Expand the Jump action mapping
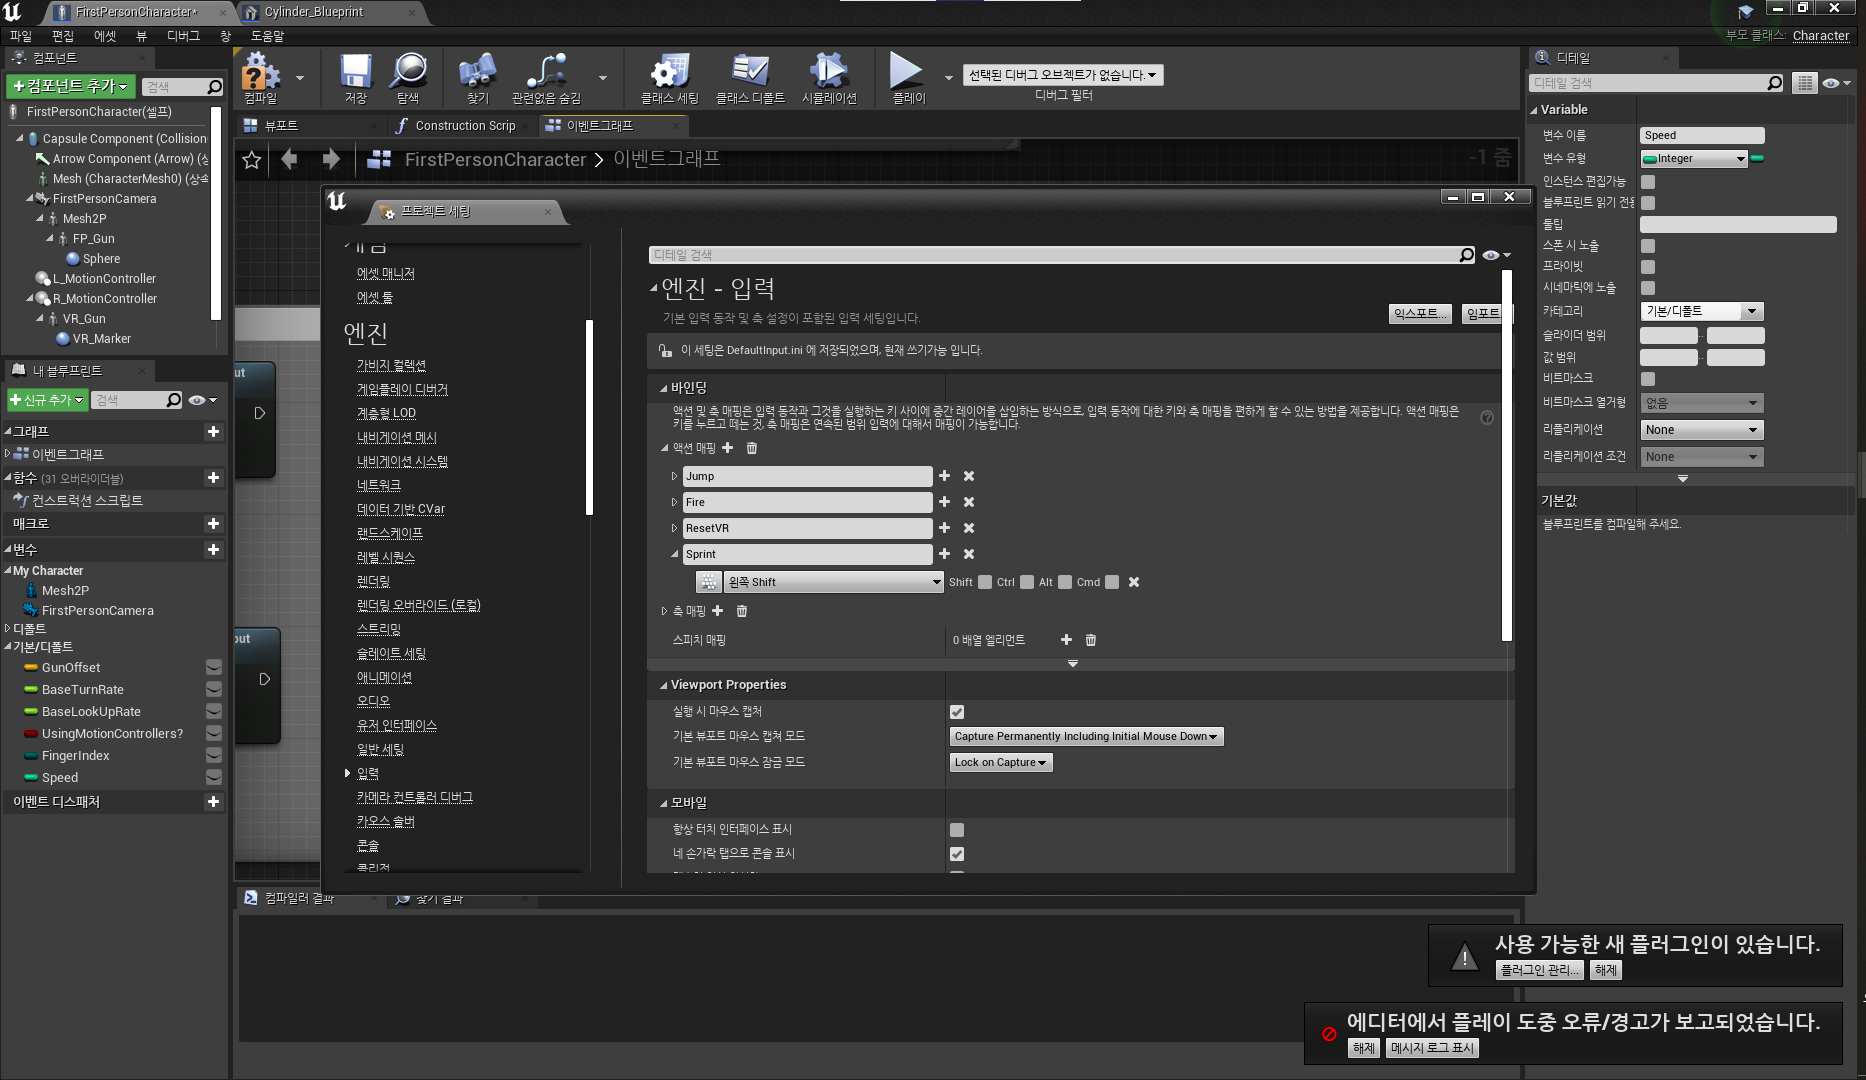This screenshot has height=1080, width=1866. 674,476
